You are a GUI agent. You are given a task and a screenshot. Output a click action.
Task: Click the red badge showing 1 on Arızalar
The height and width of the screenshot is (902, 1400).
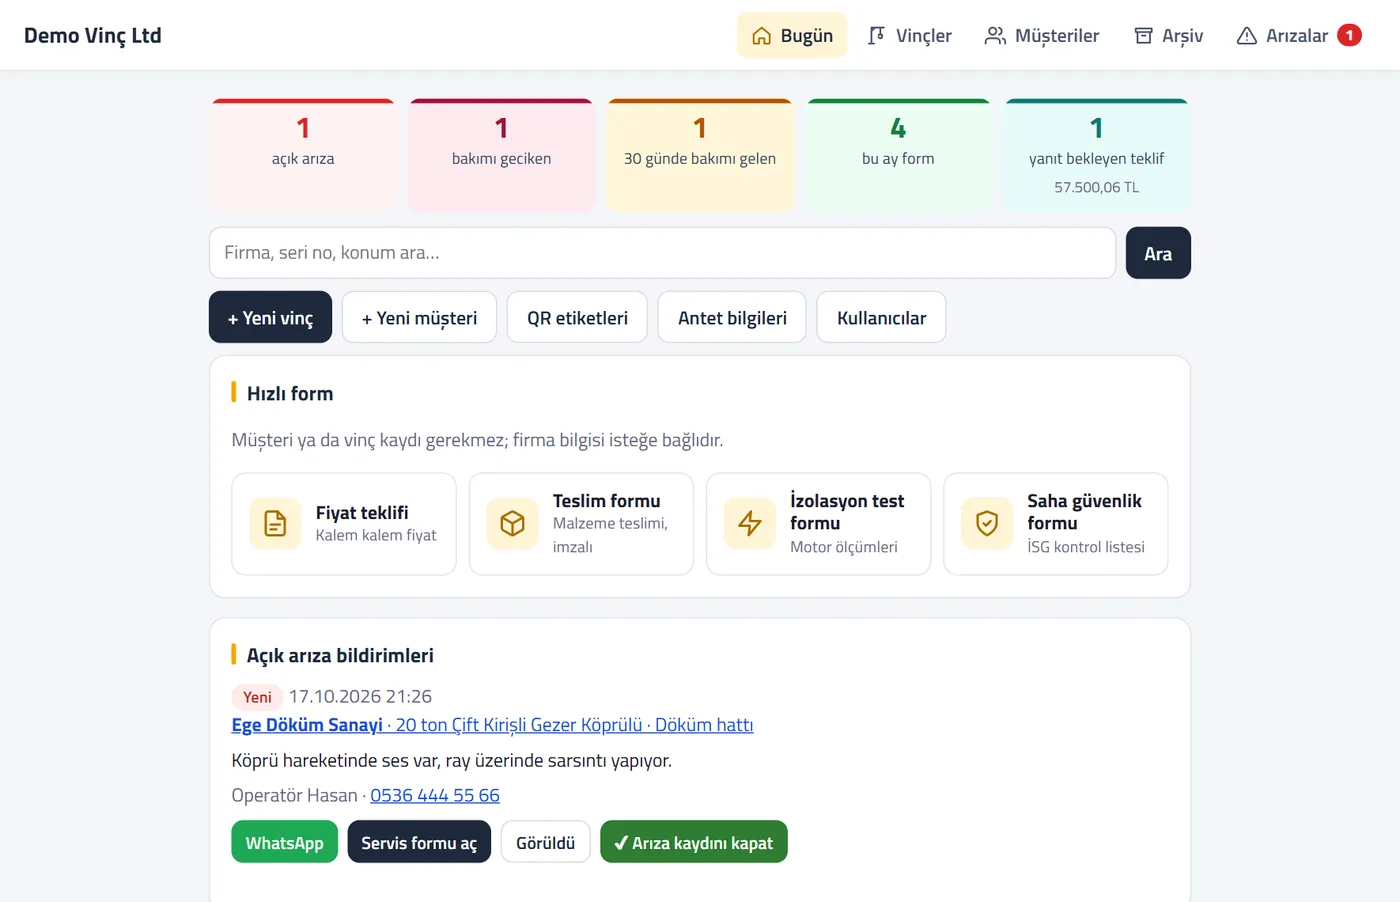[x=1349, y=35]
